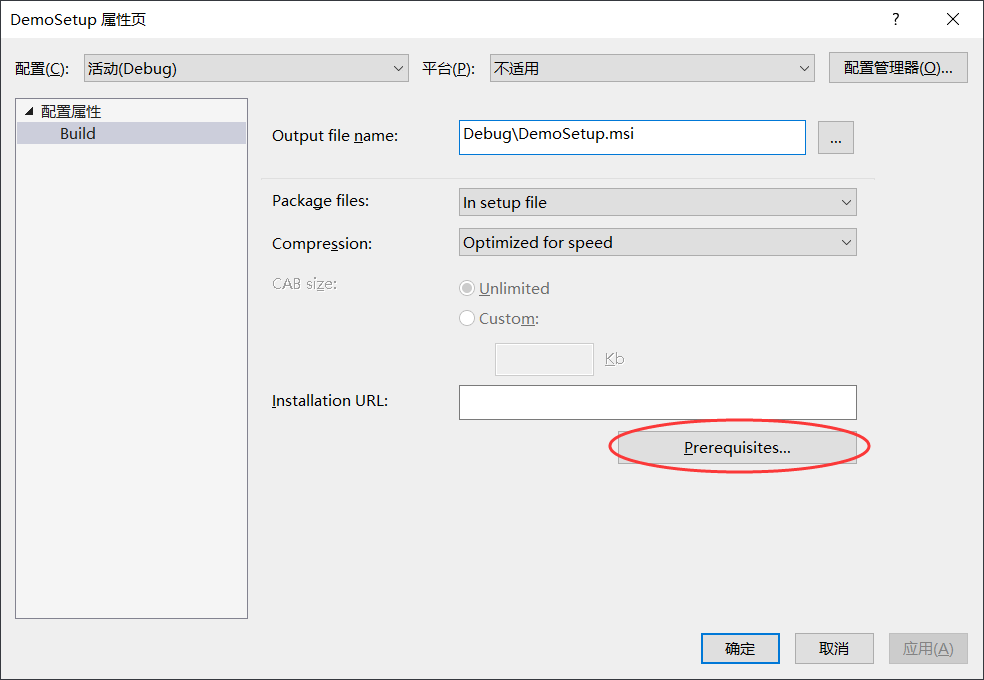984x680 pixels.
Task: Select the Build item in tree
Action: pyautogui.click(x=78, y=133)
